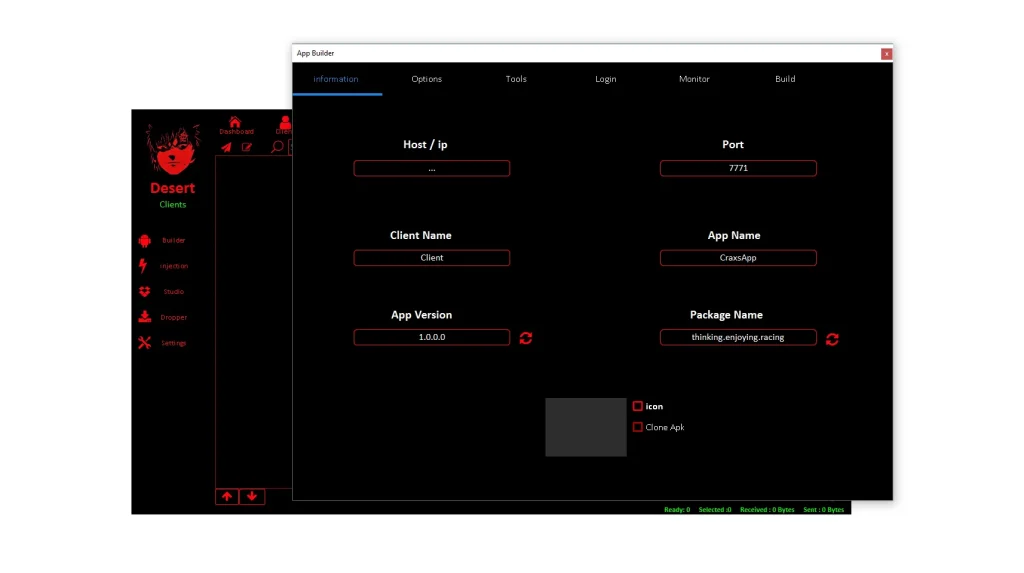The image size is (1024, 573).
Task: Focus the Port field showing 7771
Action: pos(738,168)
